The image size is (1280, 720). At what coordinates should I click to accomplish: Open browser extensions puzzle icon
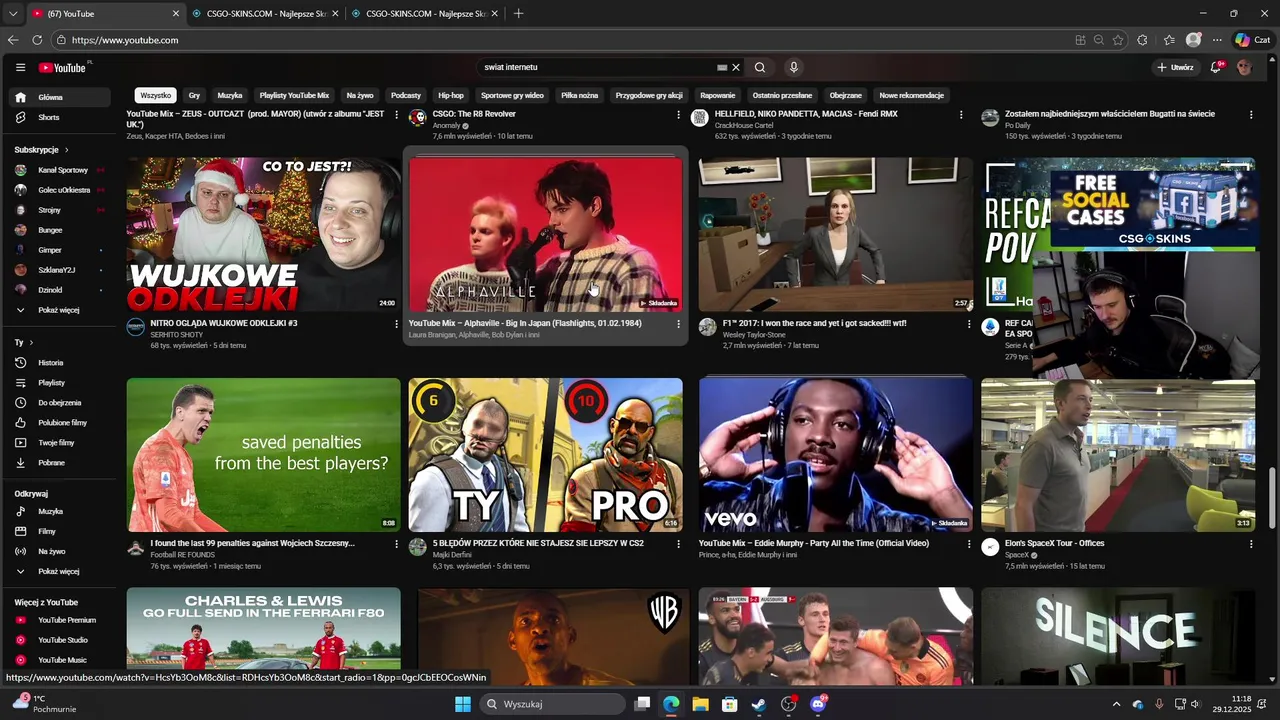point(1142,40)
